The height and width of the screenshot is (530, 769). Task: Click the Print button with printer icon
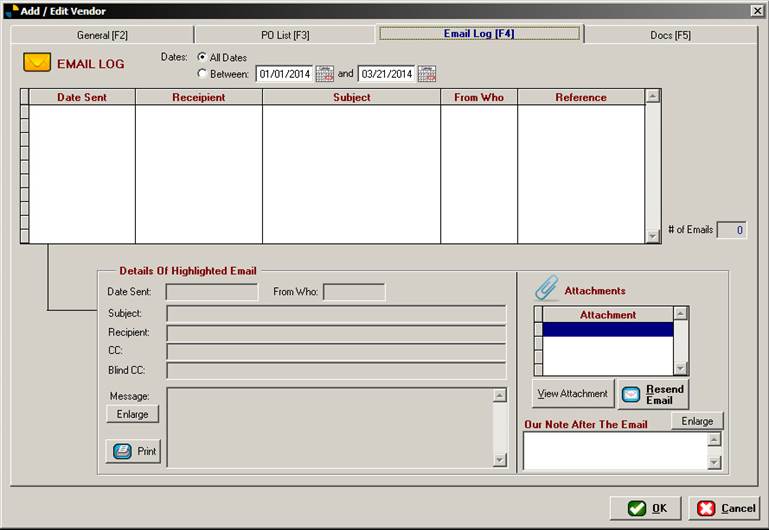click(133, 451)
